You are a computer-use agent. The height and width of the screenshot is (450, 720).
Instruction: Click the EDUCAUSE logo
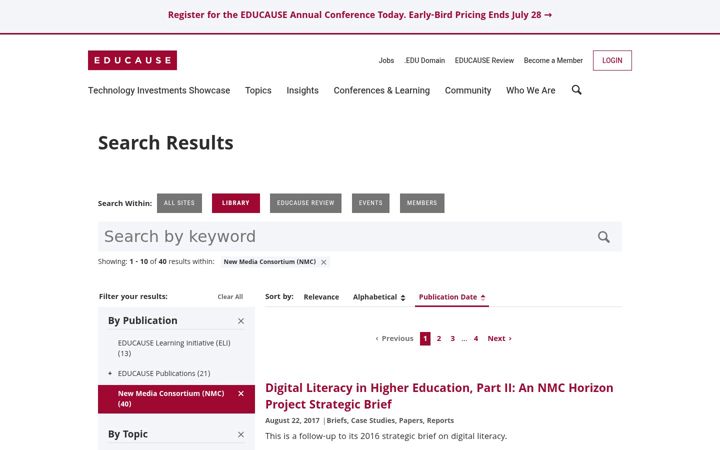(x=132, y=60)
